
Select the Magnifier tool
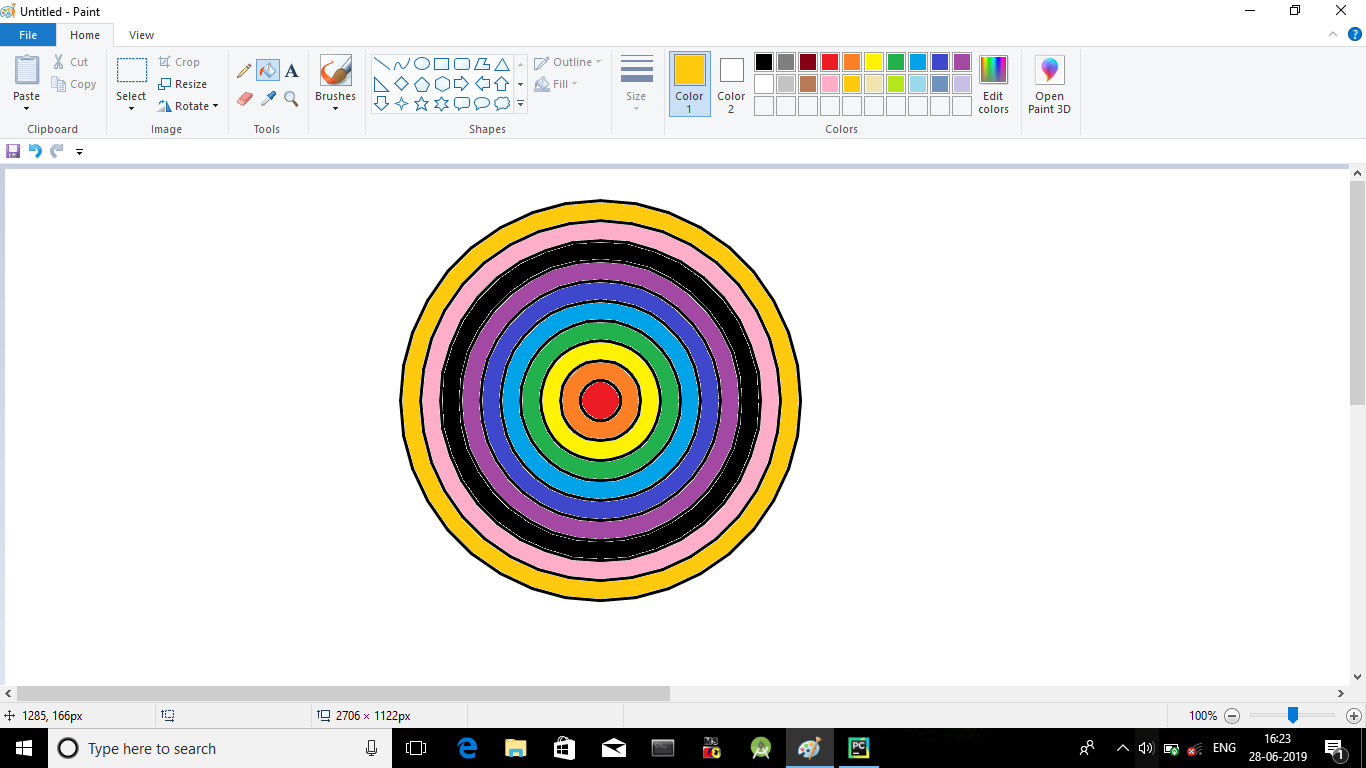click(x=291, y=99)
